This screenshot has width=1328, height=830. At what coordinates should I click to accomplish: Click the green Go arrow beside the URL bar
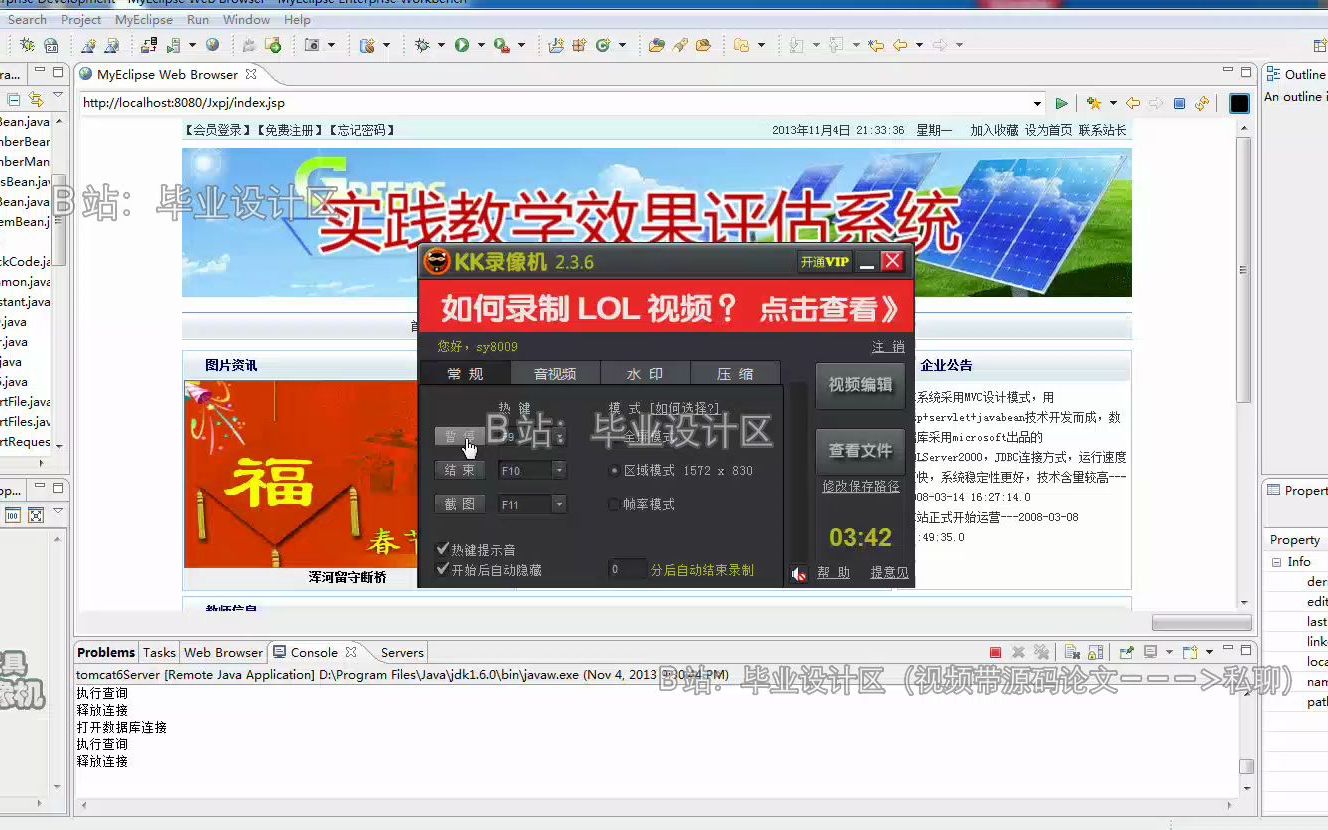(x=1062, y=103)
